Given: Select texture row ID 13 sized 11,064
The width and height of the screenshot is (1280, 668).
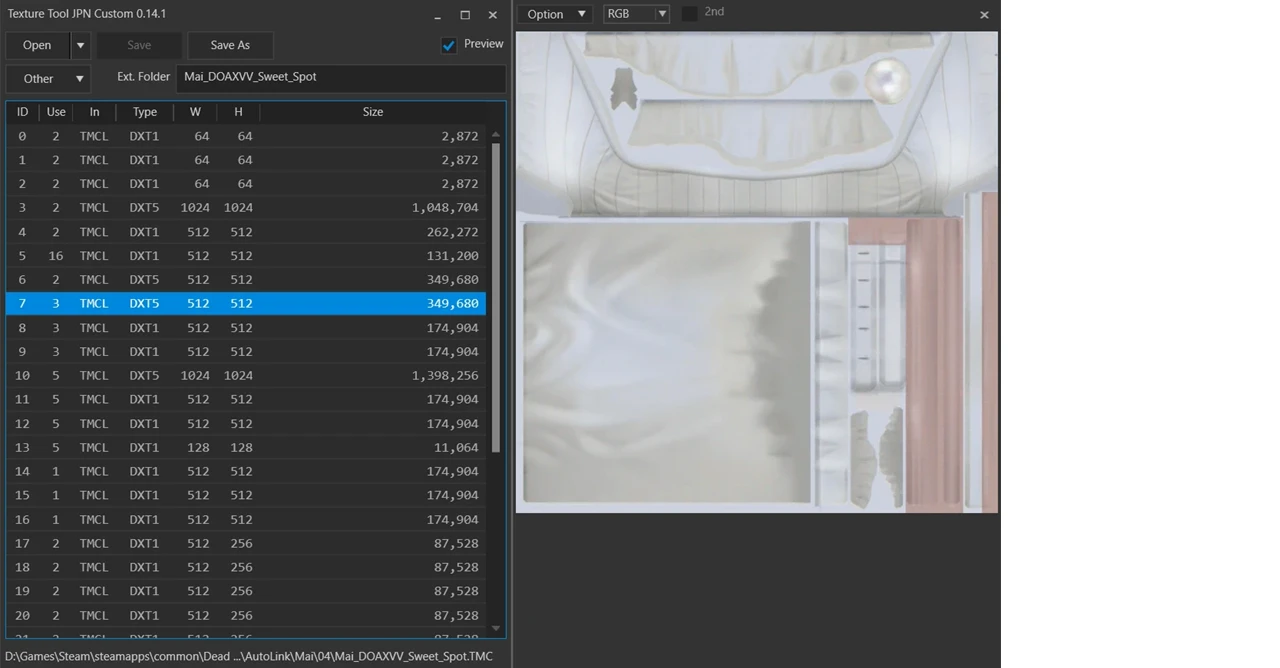Looking at the screenshot, I should [x=246, y=448].
